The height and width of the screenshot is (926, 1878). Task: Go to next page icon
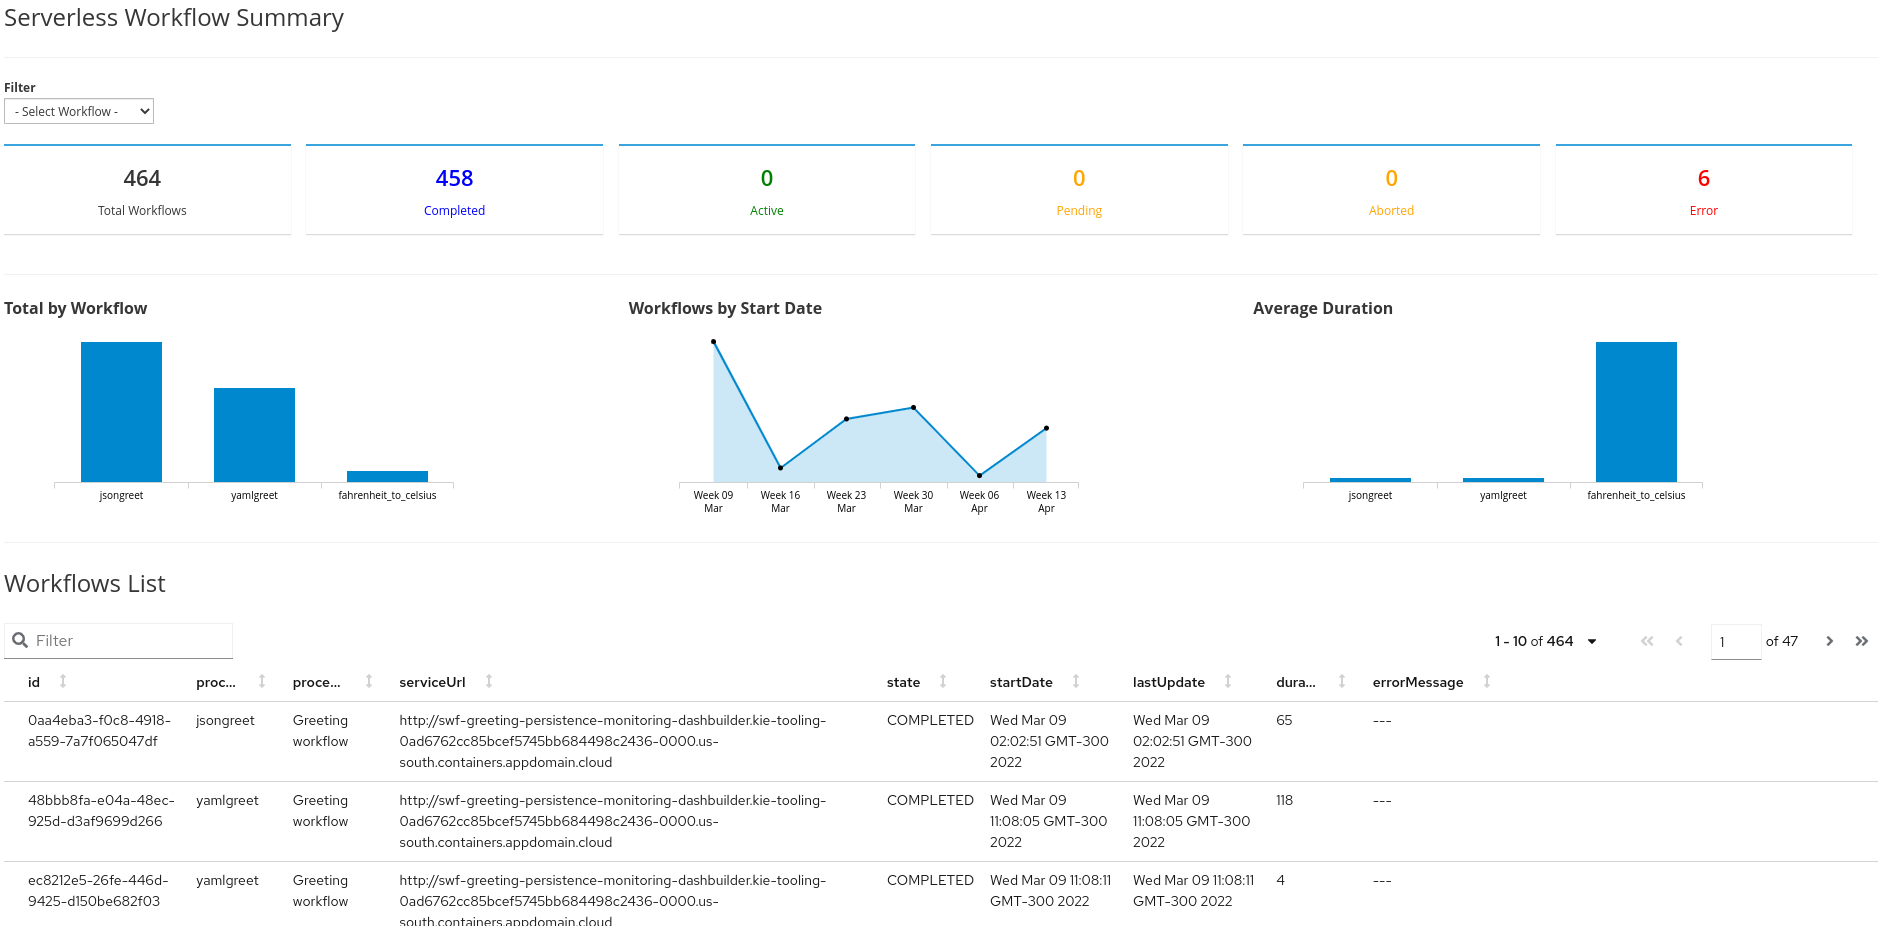(1829, 641)
